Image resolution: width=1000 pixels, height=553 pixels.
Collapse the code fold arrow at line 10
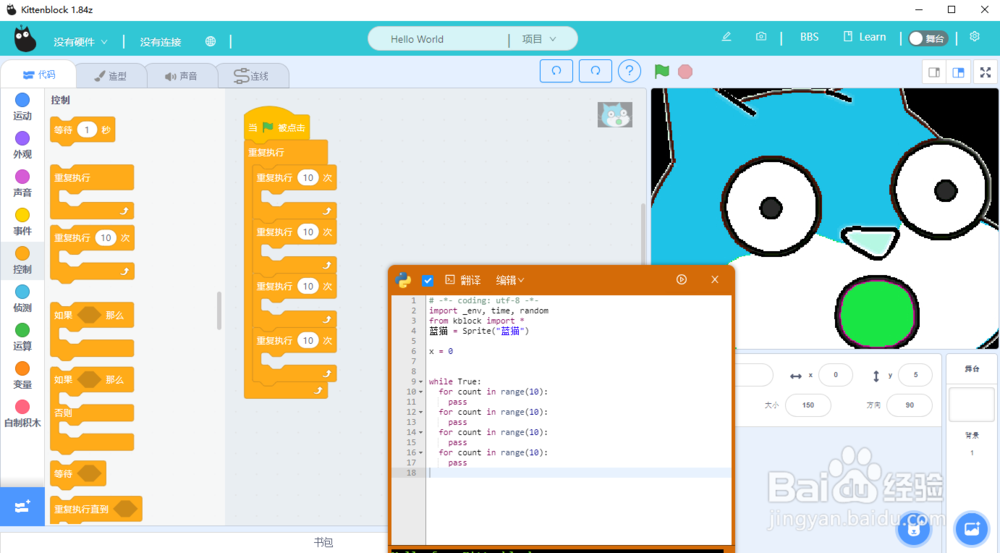(x=421, y=392)
